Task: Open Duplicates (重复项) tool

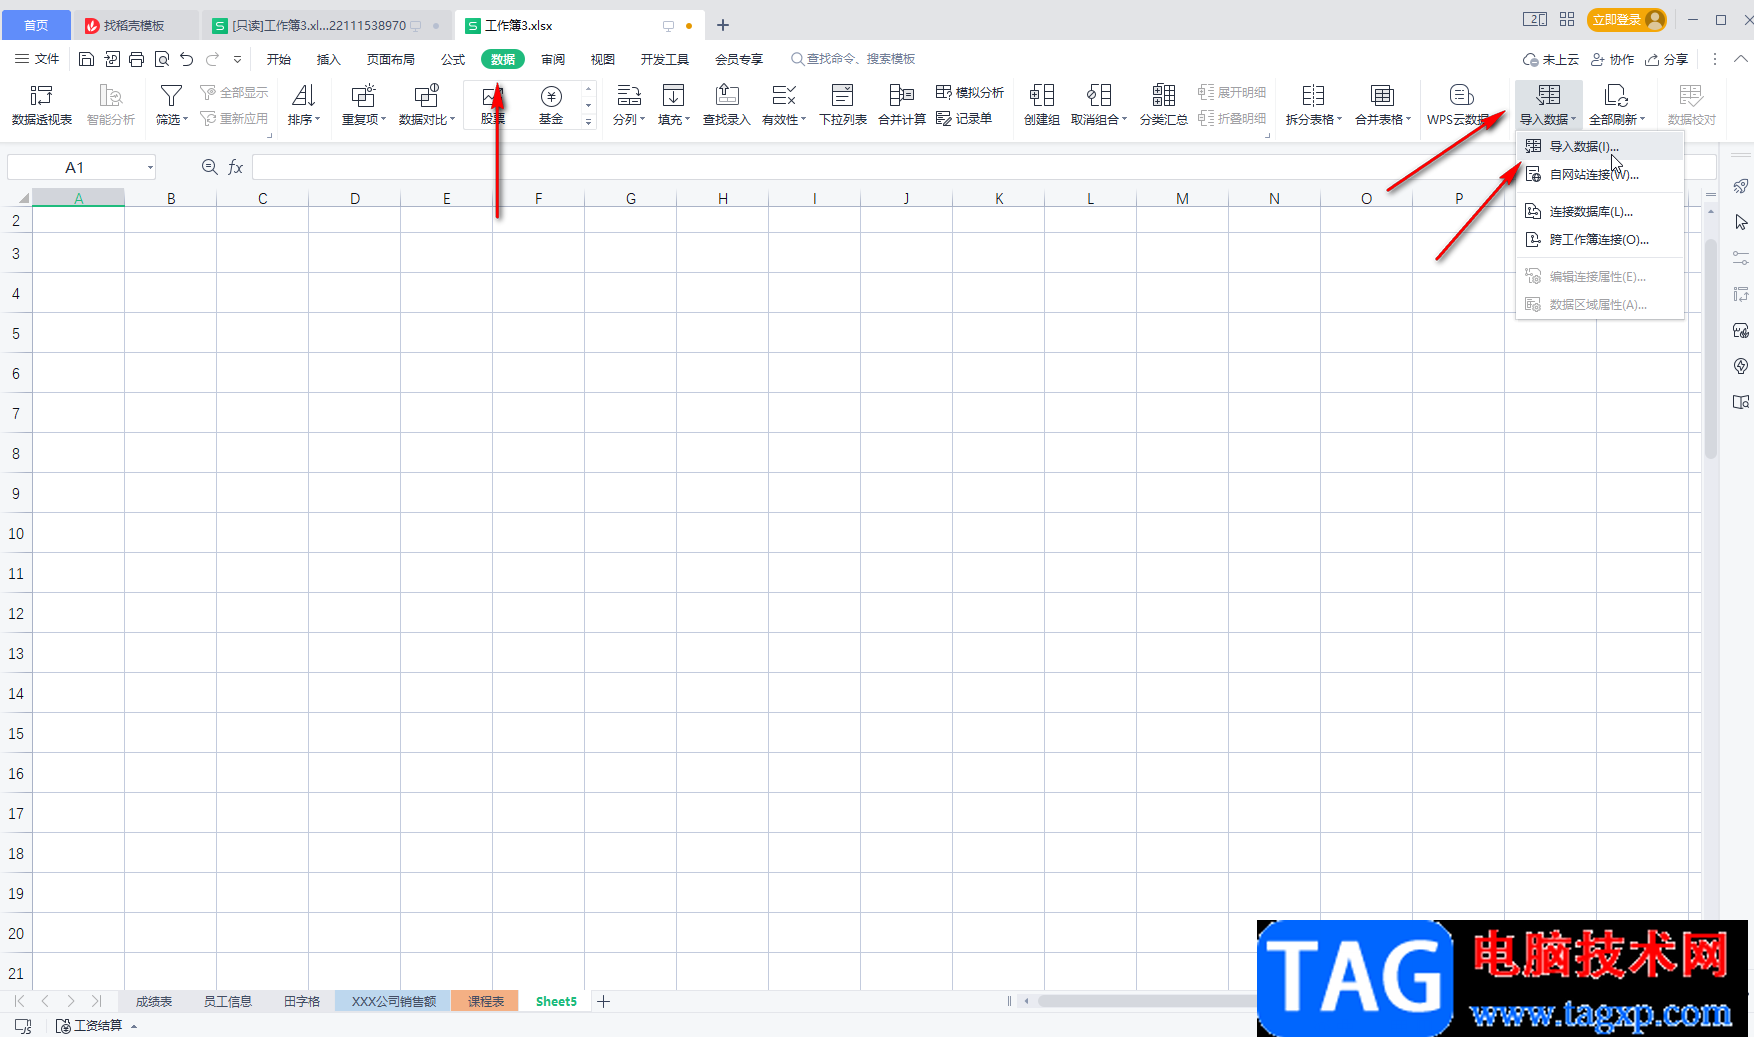Action: [x=364, y=105]
